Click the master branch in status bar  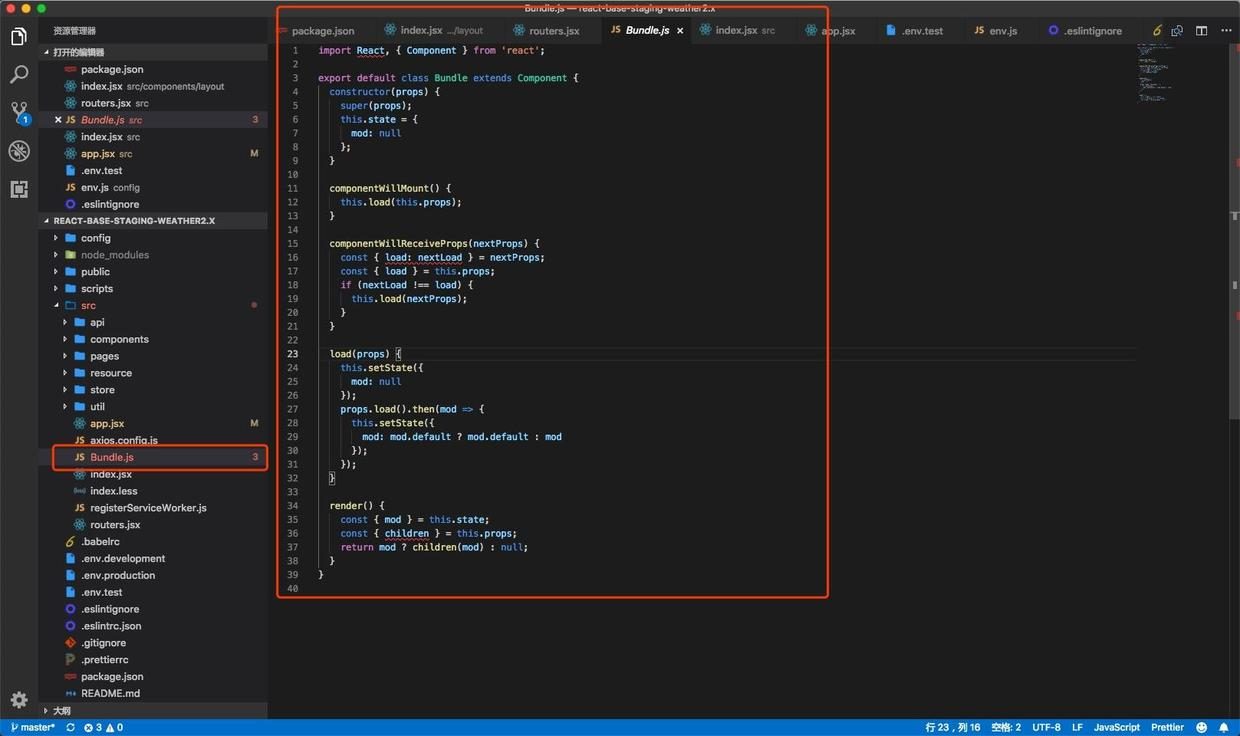tap(33, 728)
